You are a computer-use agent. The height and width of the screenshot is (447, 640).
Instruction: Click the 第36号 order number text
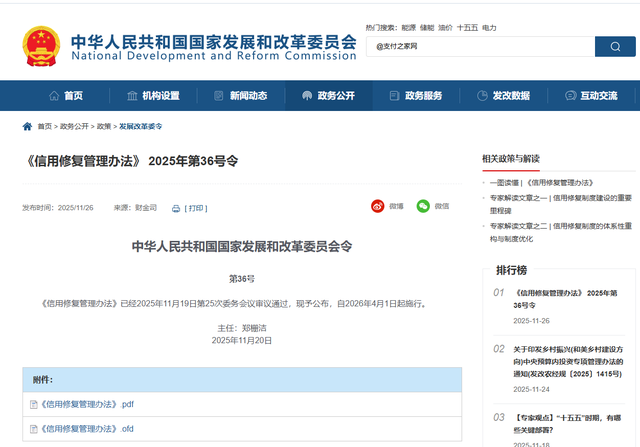coord(242,279)
